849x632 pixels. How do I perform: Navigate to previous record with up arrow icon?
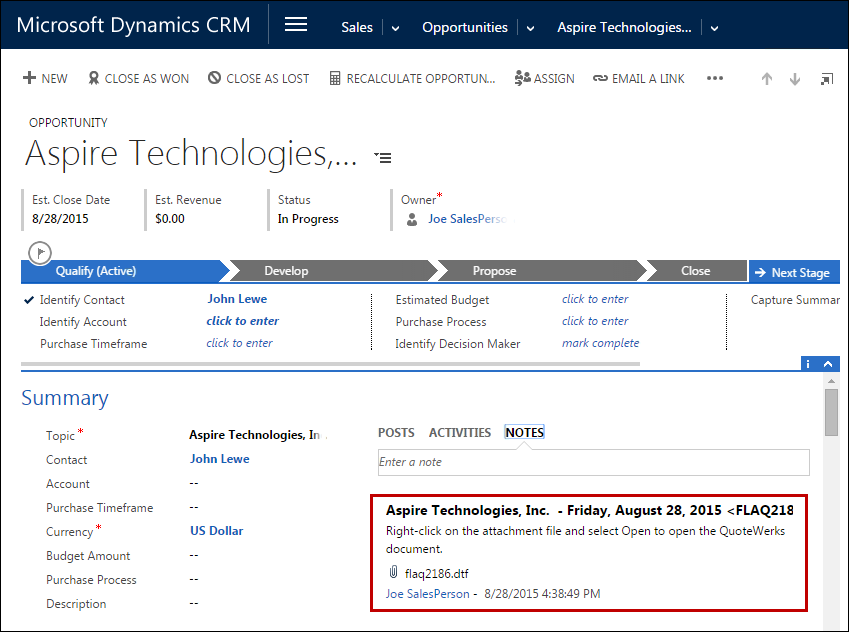pos(766,77)
